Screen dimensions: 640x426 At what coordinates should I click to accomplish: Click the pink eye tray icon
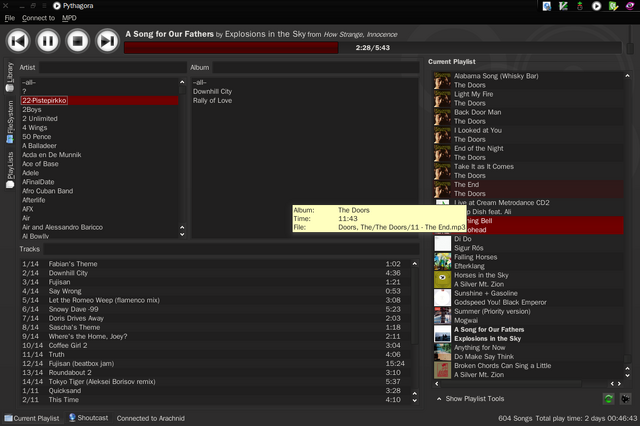[630, 6]
